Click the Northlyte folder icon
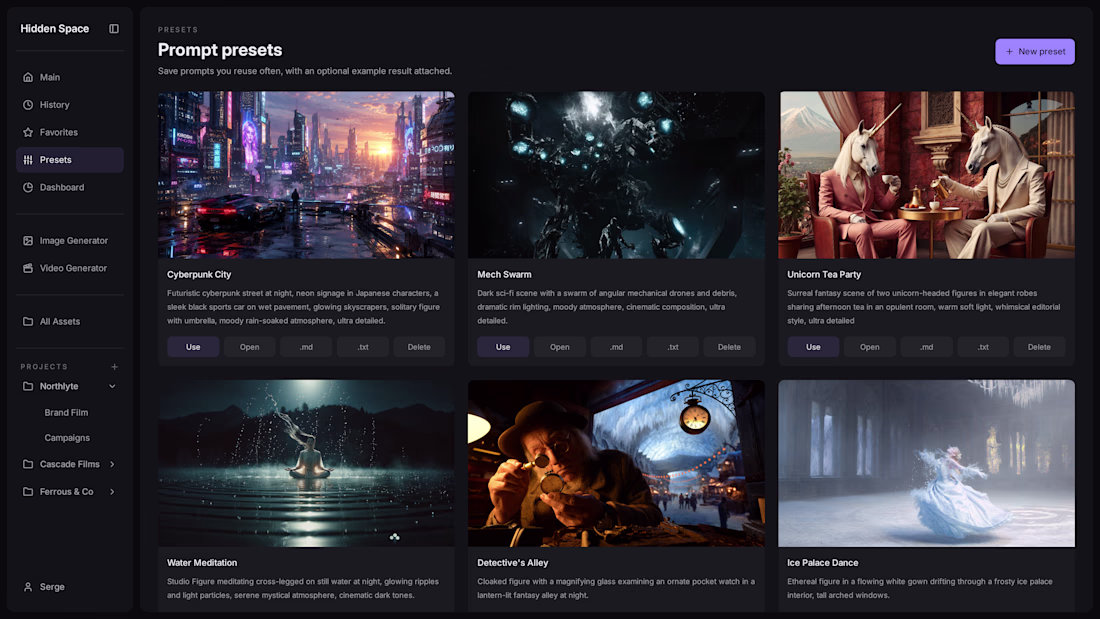Image resolution: width=1100 pixels, height=619 pixels. [28, 386]
